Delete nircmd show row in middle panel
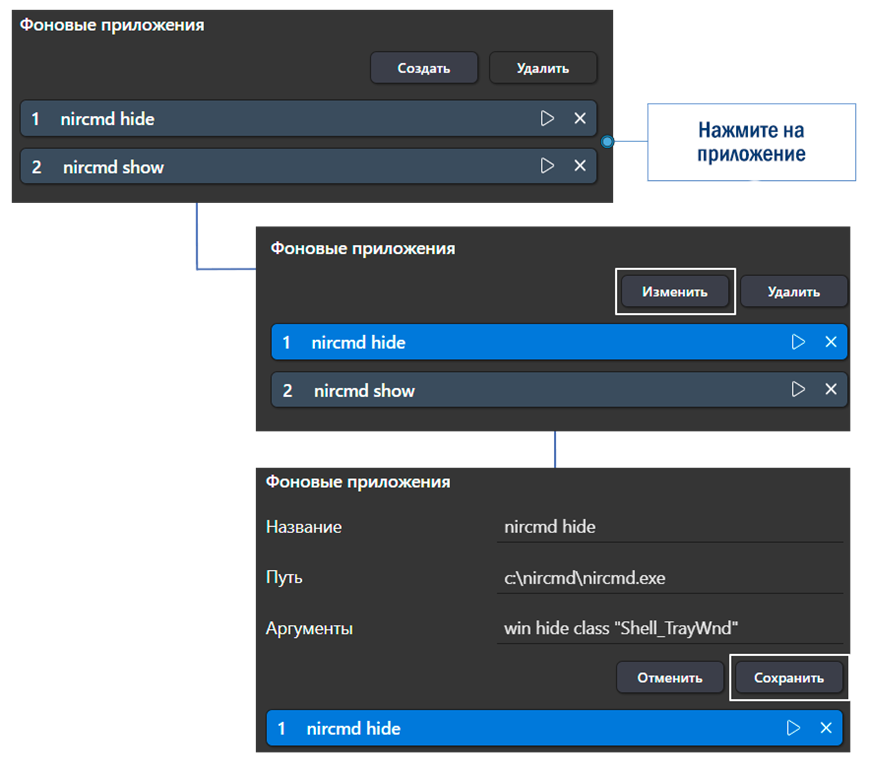Screen dimensions: 870x780 click(x=831, y=389)
